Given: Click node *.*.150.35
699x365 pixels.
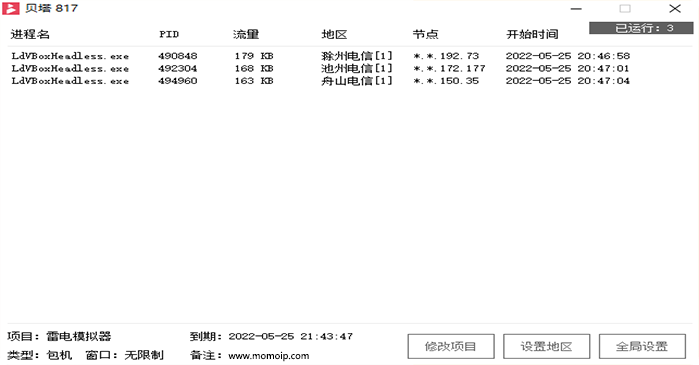Looking at the screenshot, I should (x=446, y=81).
